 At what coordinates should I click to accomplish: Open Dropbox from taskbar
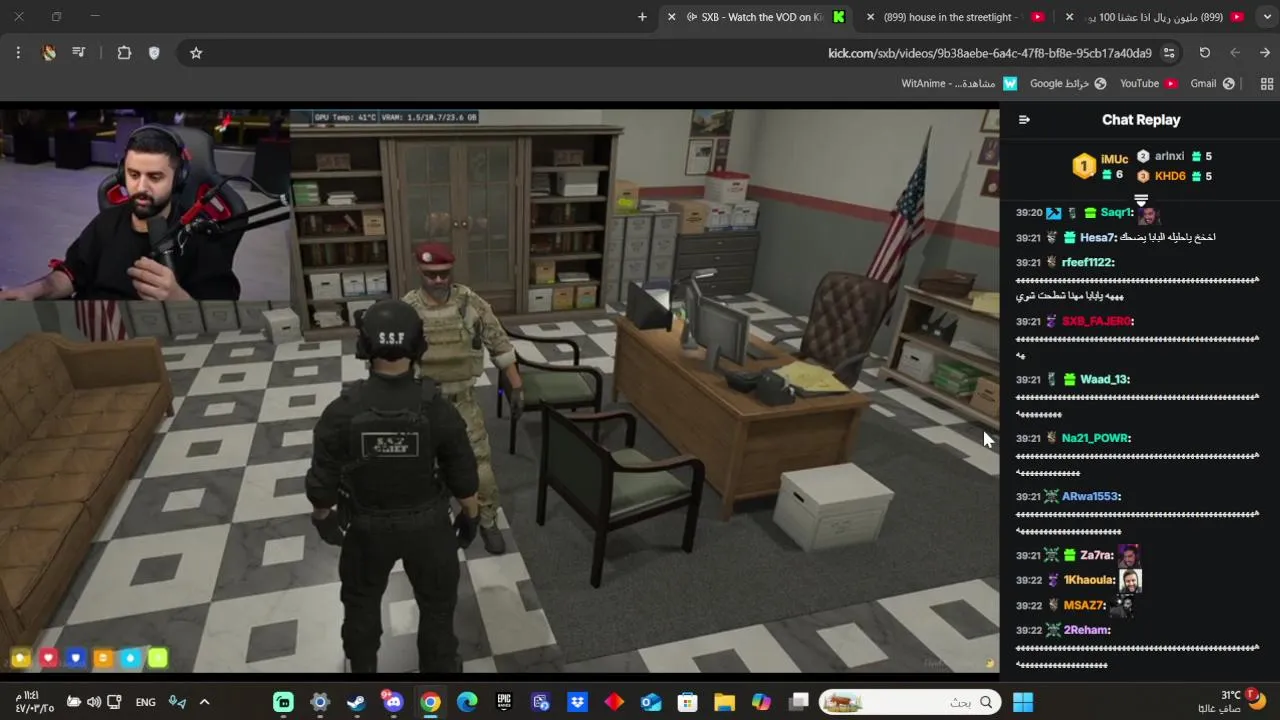point(577,702)
